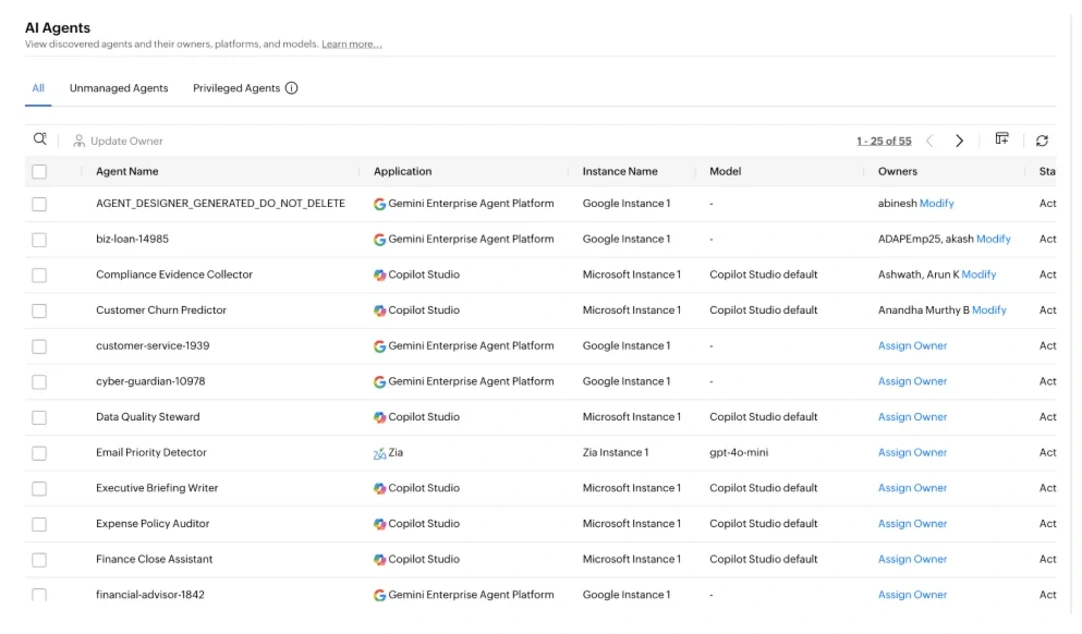Image resolution: width=1082 pixels, height=634 pixels.
Task: Click Gemini icon in cyber-guardian-10978 row
Action: pos(380,382)
